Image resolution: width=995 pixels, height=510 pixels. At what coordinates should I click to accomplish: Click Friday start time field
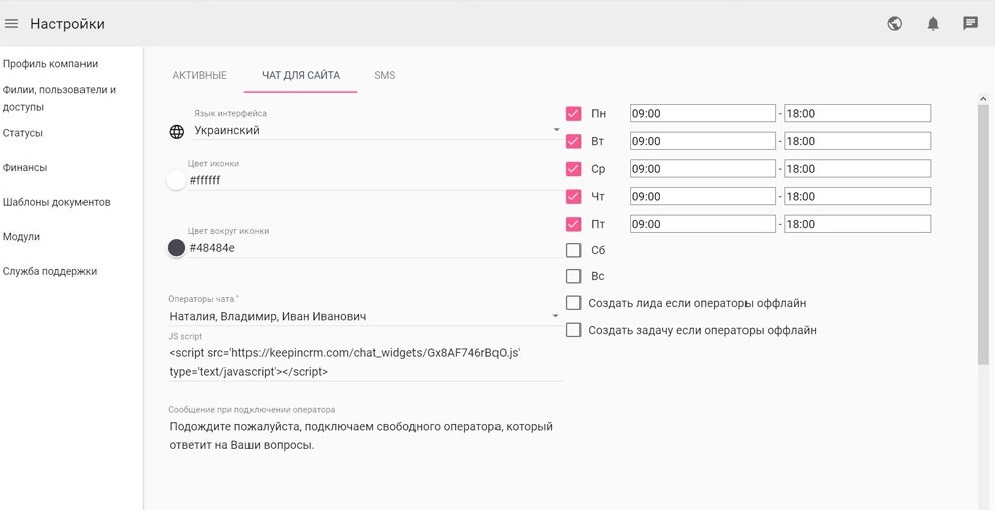pyautogui.click(x=702, y=224)
